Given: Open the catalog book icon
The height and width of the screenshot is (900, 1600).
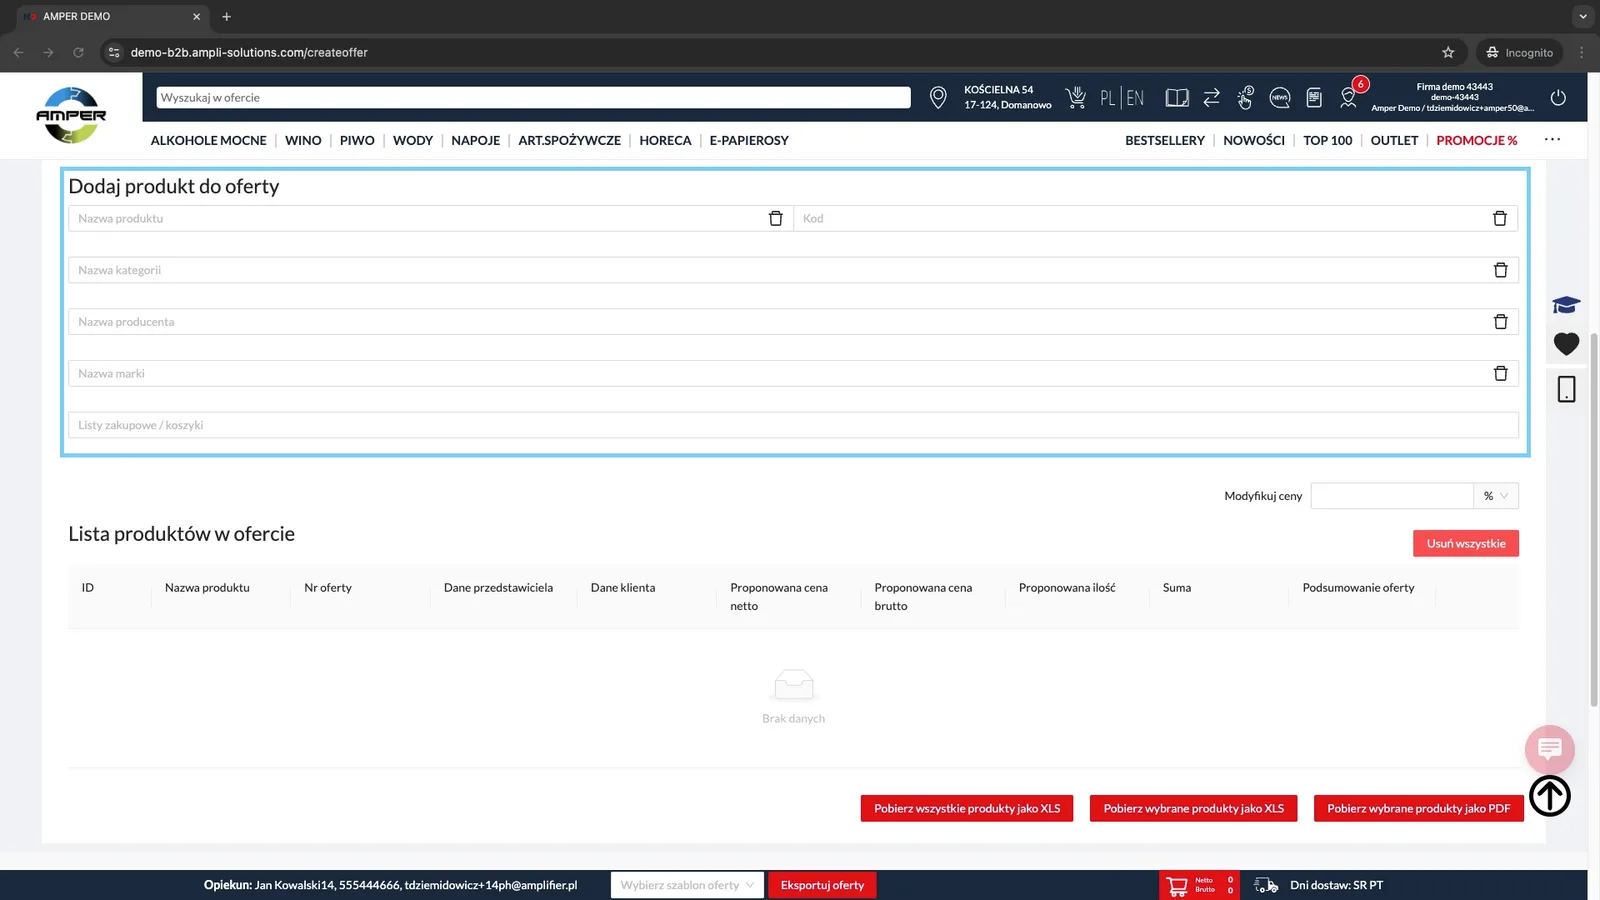Looking at the screenshot, I should (1177, 98).
